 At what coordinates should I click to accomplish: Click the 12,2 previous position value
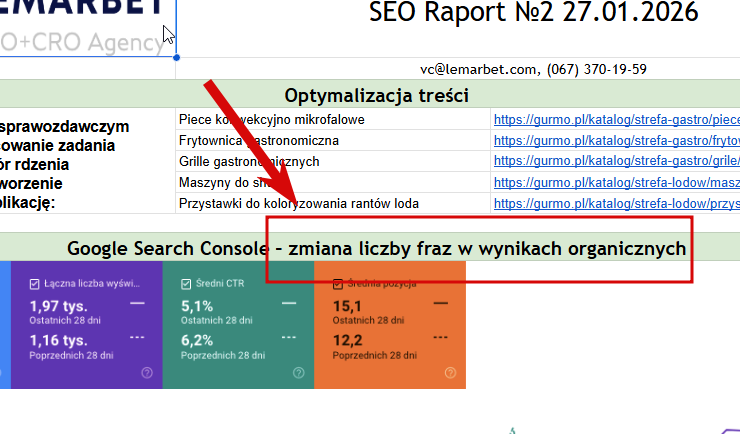[x=347, y=340]
